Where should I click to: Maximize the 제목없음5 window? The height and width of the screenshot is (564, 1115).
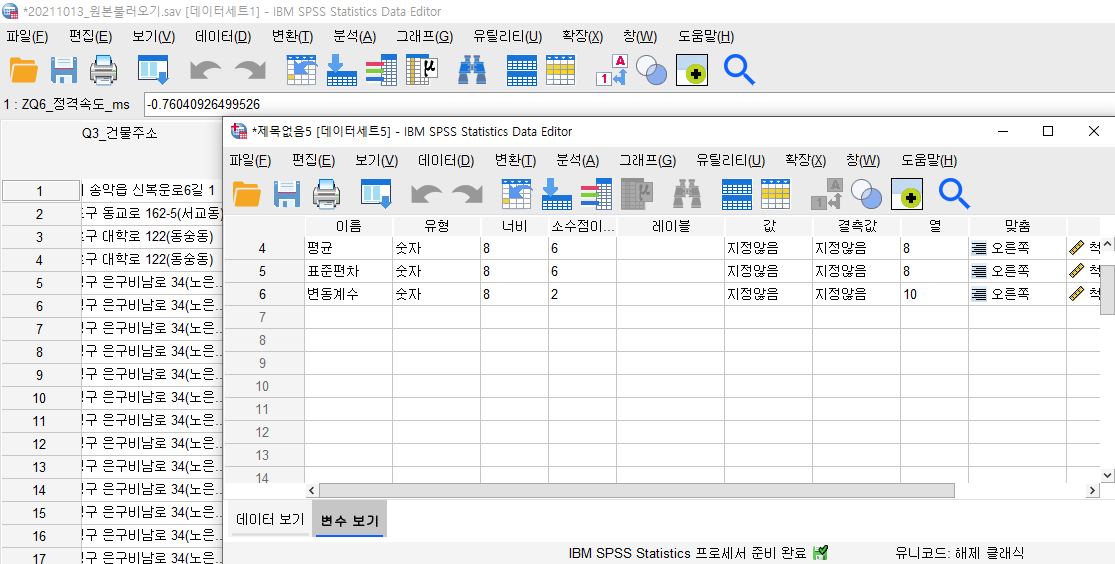tap(1047, 132)
